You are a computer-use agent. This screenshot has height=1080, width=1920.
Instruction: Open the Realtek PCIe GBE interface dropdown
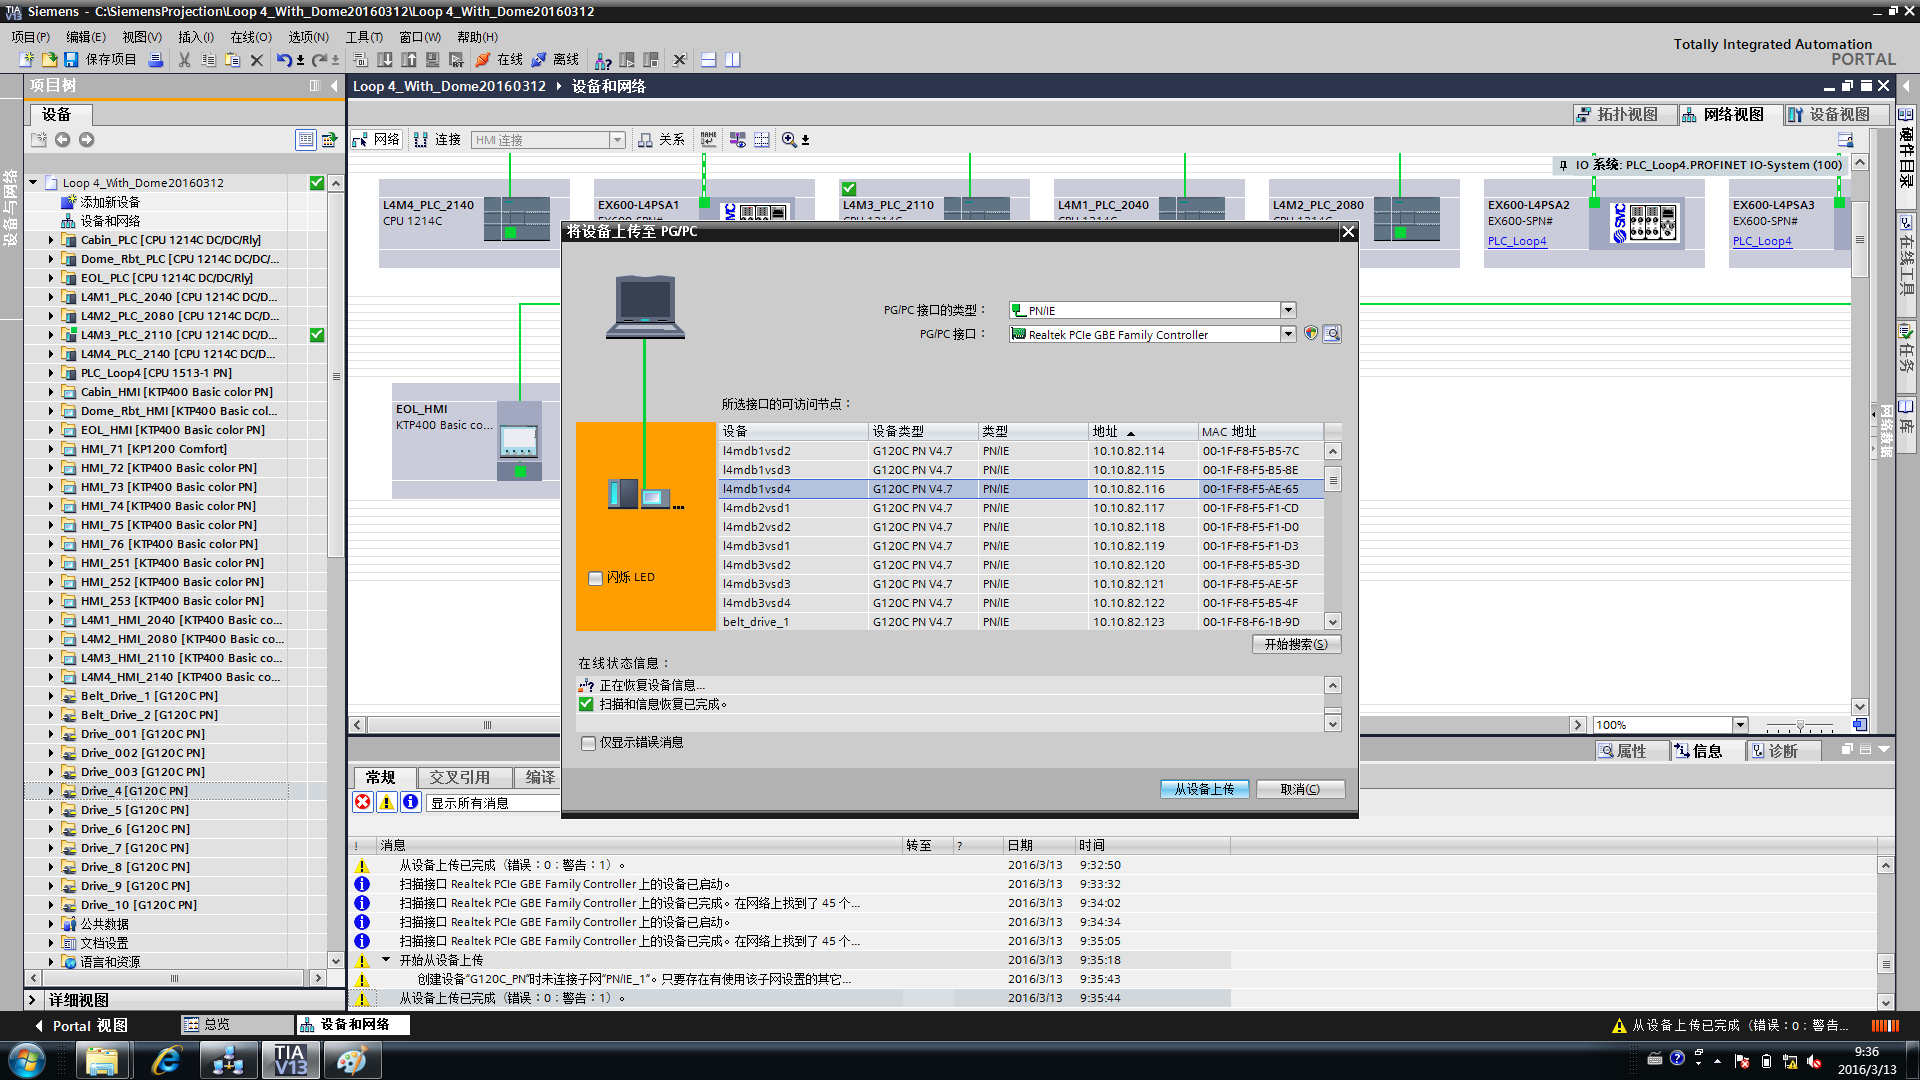click(x=1289, y=334)
